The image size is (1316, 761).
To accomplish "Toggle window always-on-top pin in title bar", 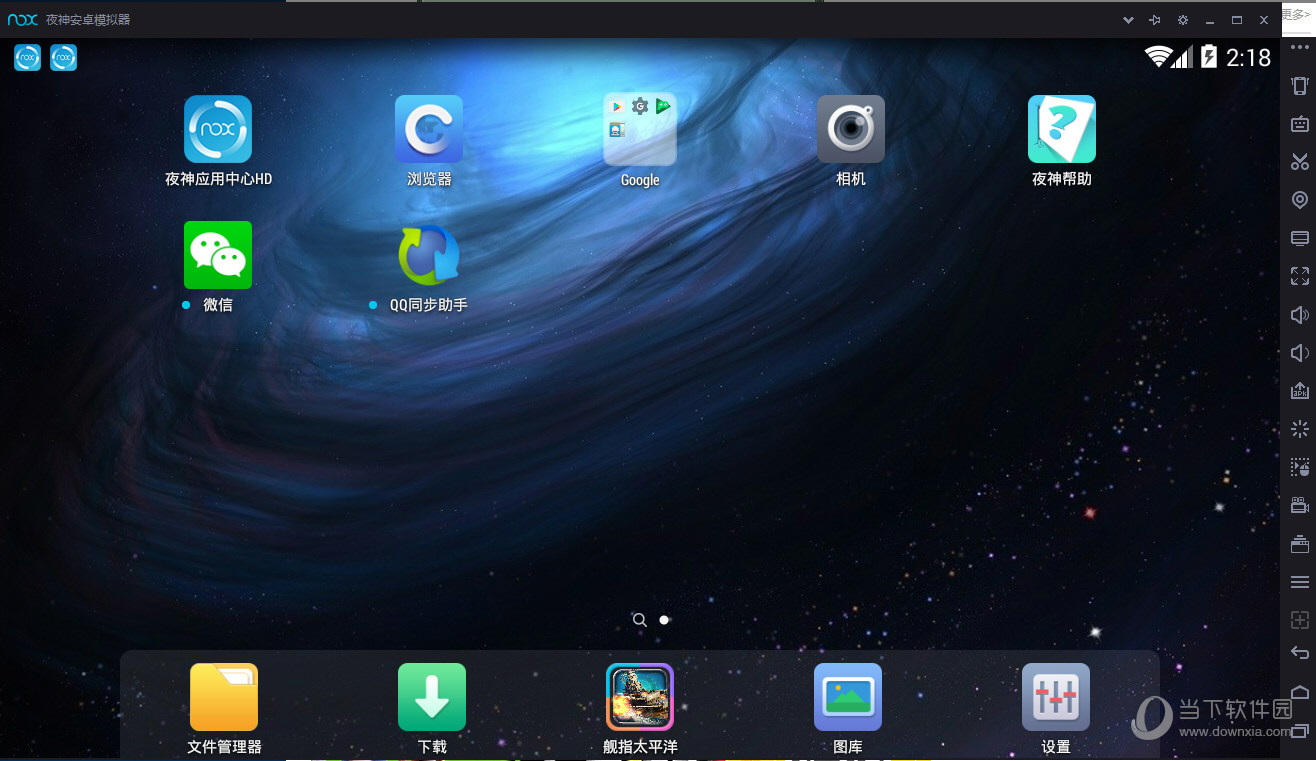I will pyautogui.click(x=1155, y=20).
